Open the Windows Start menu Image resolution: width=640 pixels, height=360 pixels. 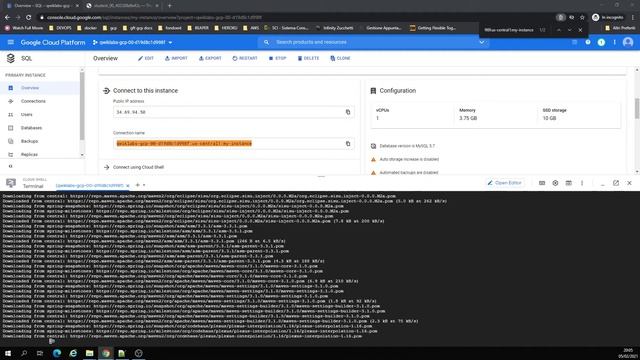pos(7,353)
